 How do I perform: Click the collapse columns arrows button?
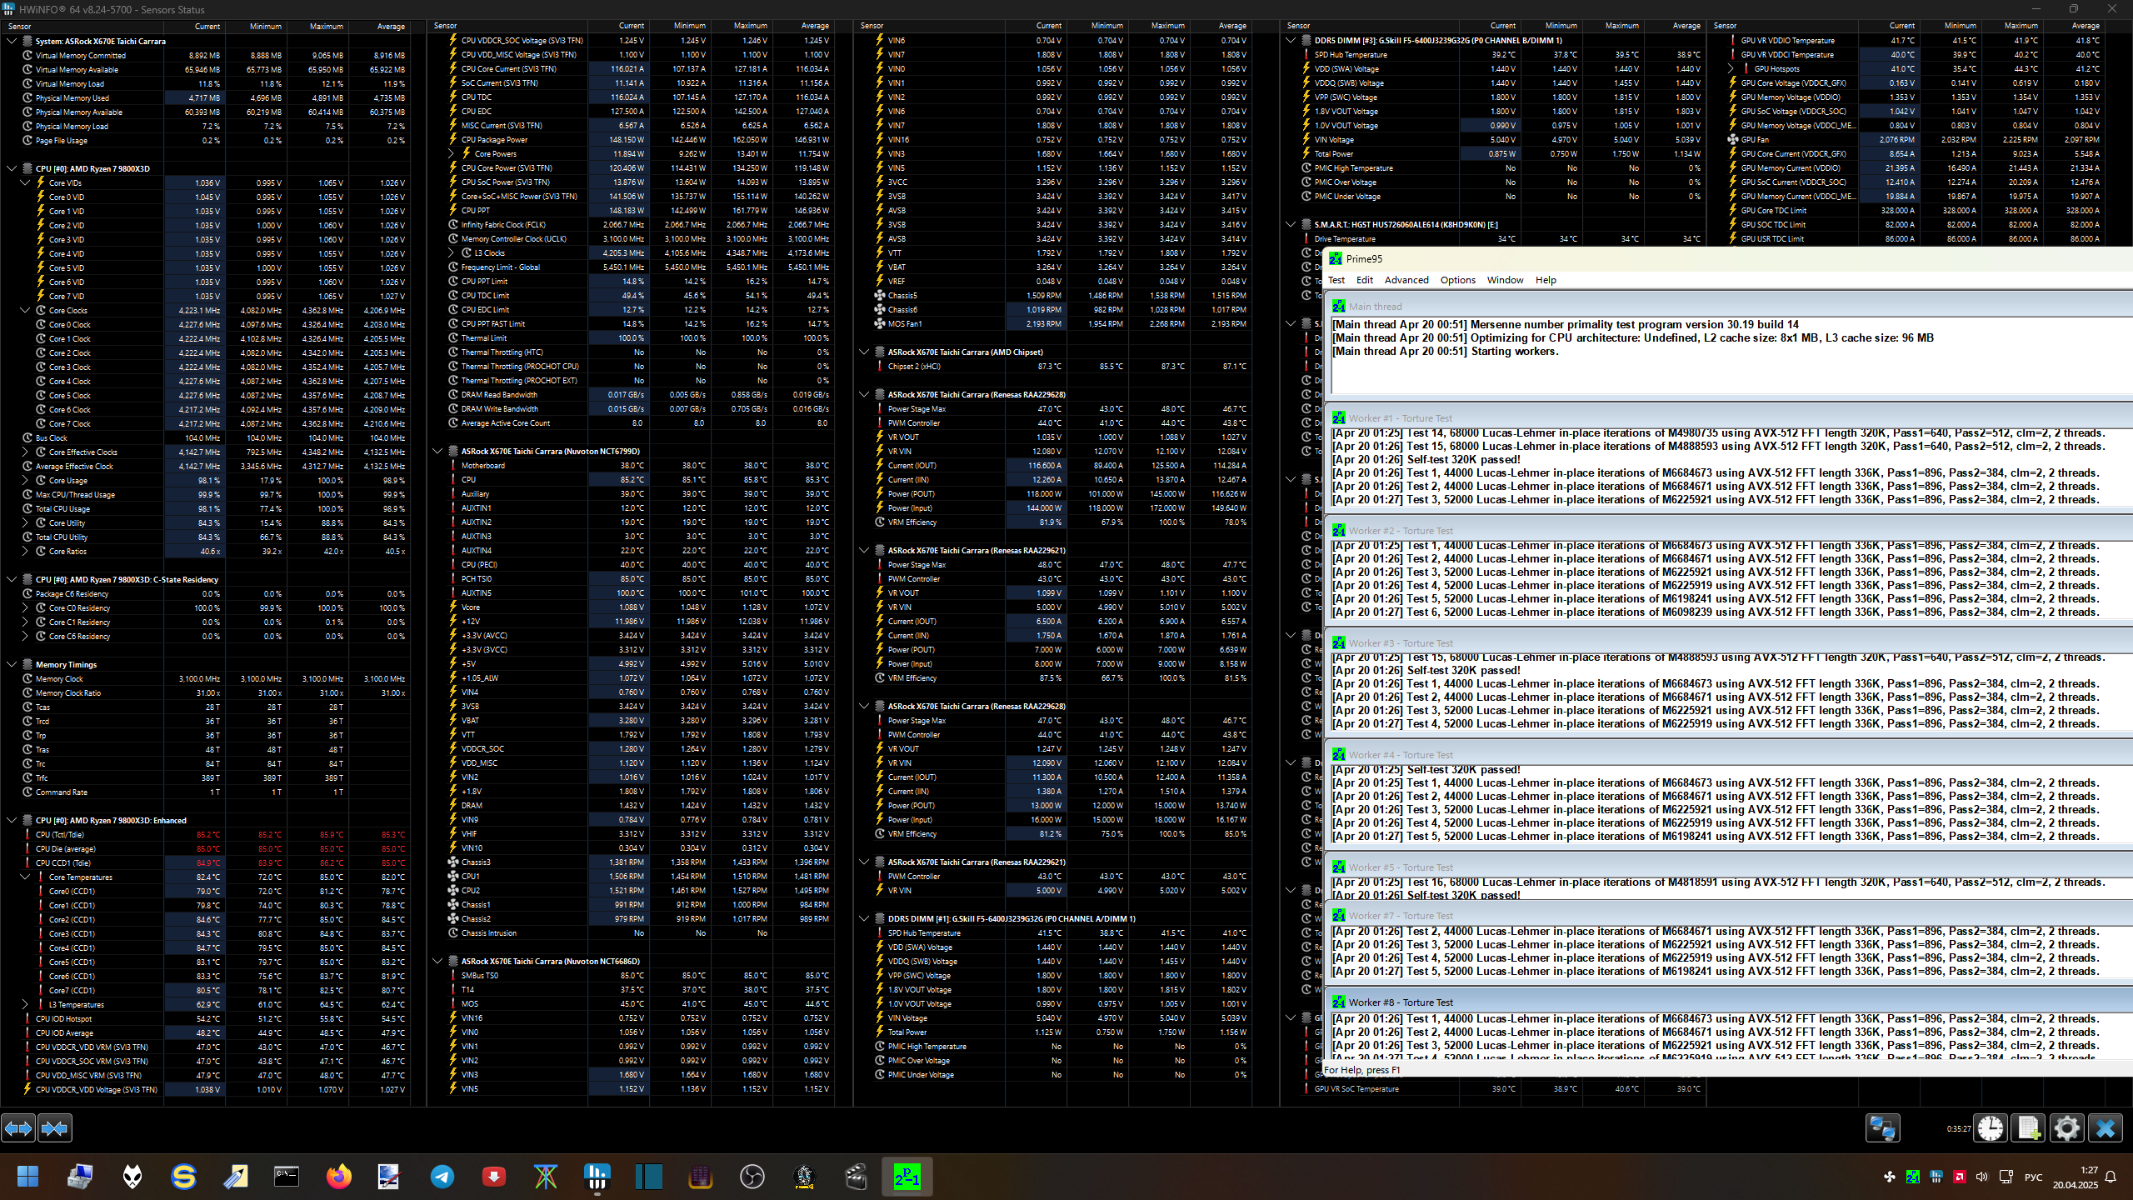[x=54, y=1128]
